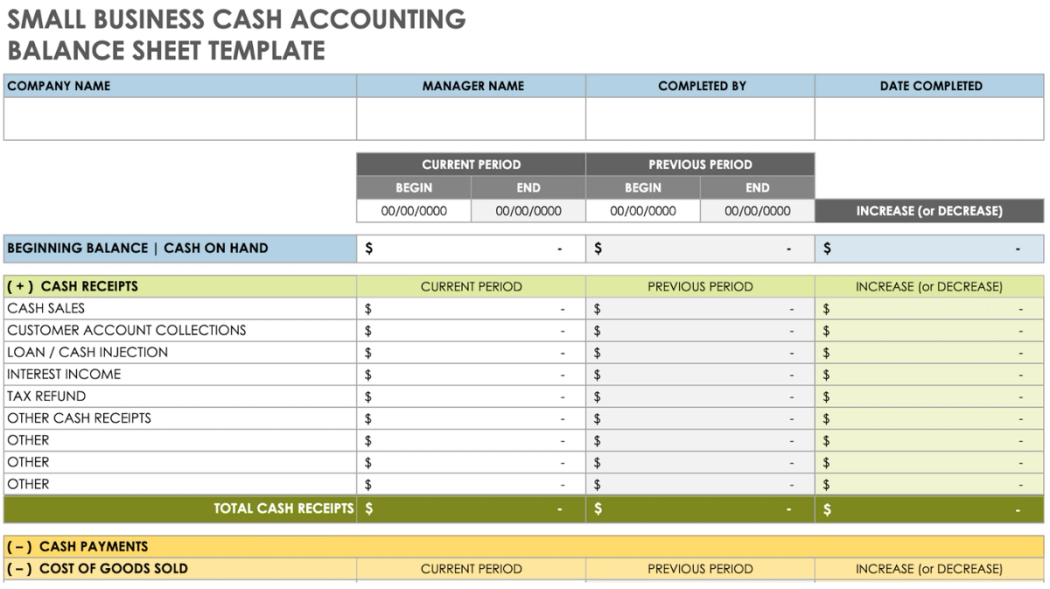The width and height of the screenshot is (1050, 589).
Task: Click OTHER CASH RECEIPTS previous period cell
Action: pos(700,418)
